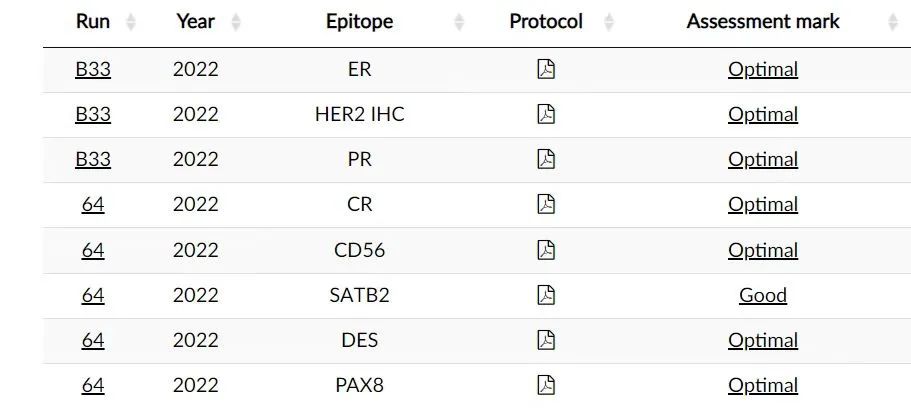The image size is (911, 408).
Task: Sort the table by Year column
Action: point(195,21)
